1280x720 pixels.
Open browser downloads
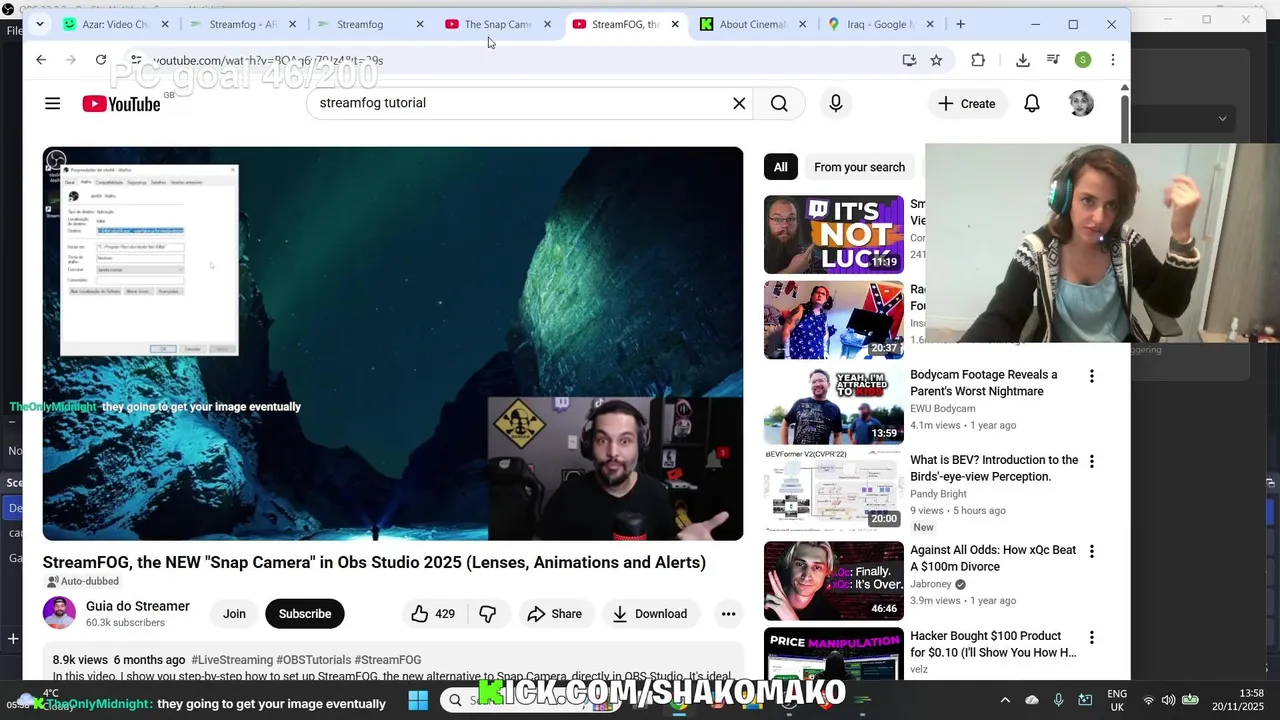1022,60
